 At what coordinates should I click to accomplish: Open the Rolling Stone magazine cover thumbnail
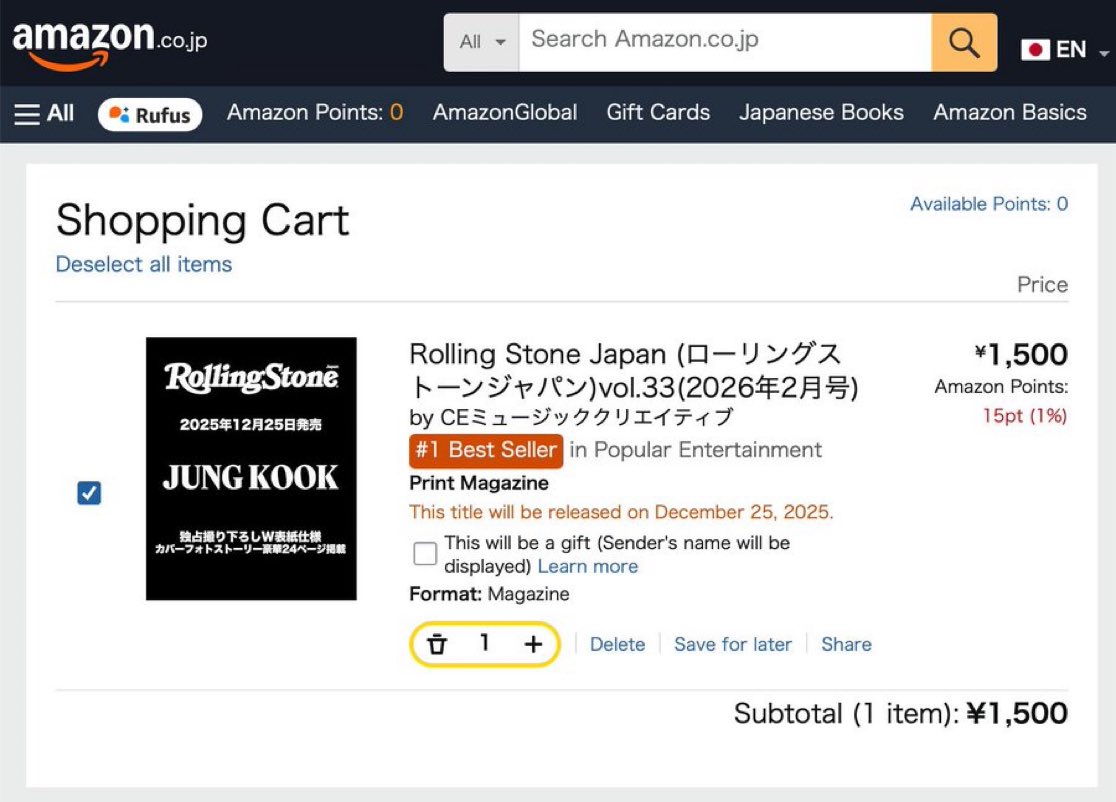251,469
